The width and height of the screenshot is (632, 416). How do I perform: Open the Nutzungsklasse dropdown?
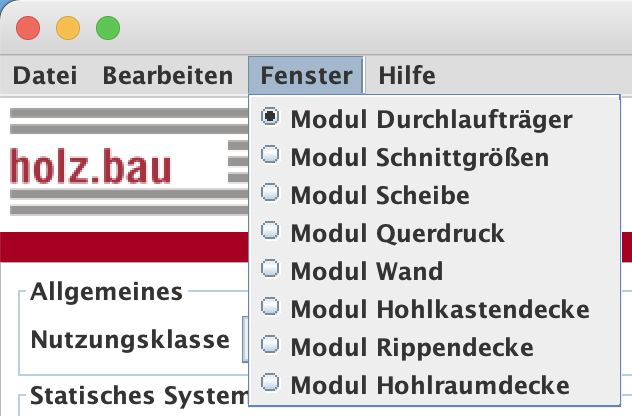[245, 339]
